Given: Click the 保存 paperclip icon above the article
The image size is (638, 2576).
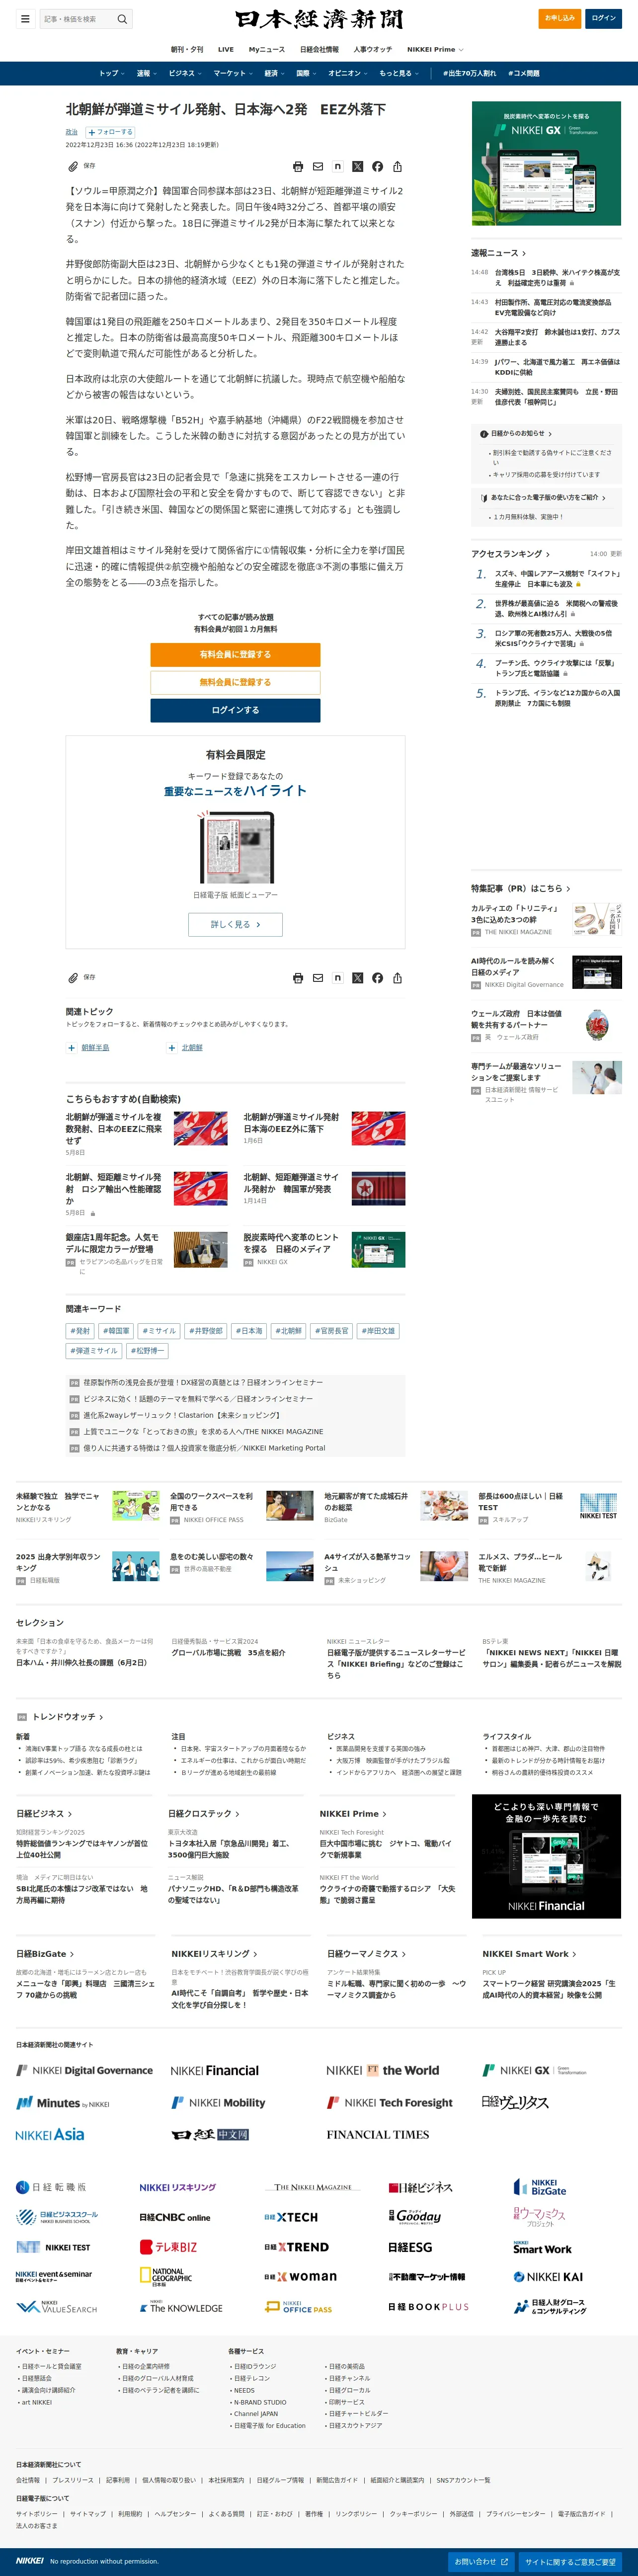Looking at the screenshot, I should [72, 166].
